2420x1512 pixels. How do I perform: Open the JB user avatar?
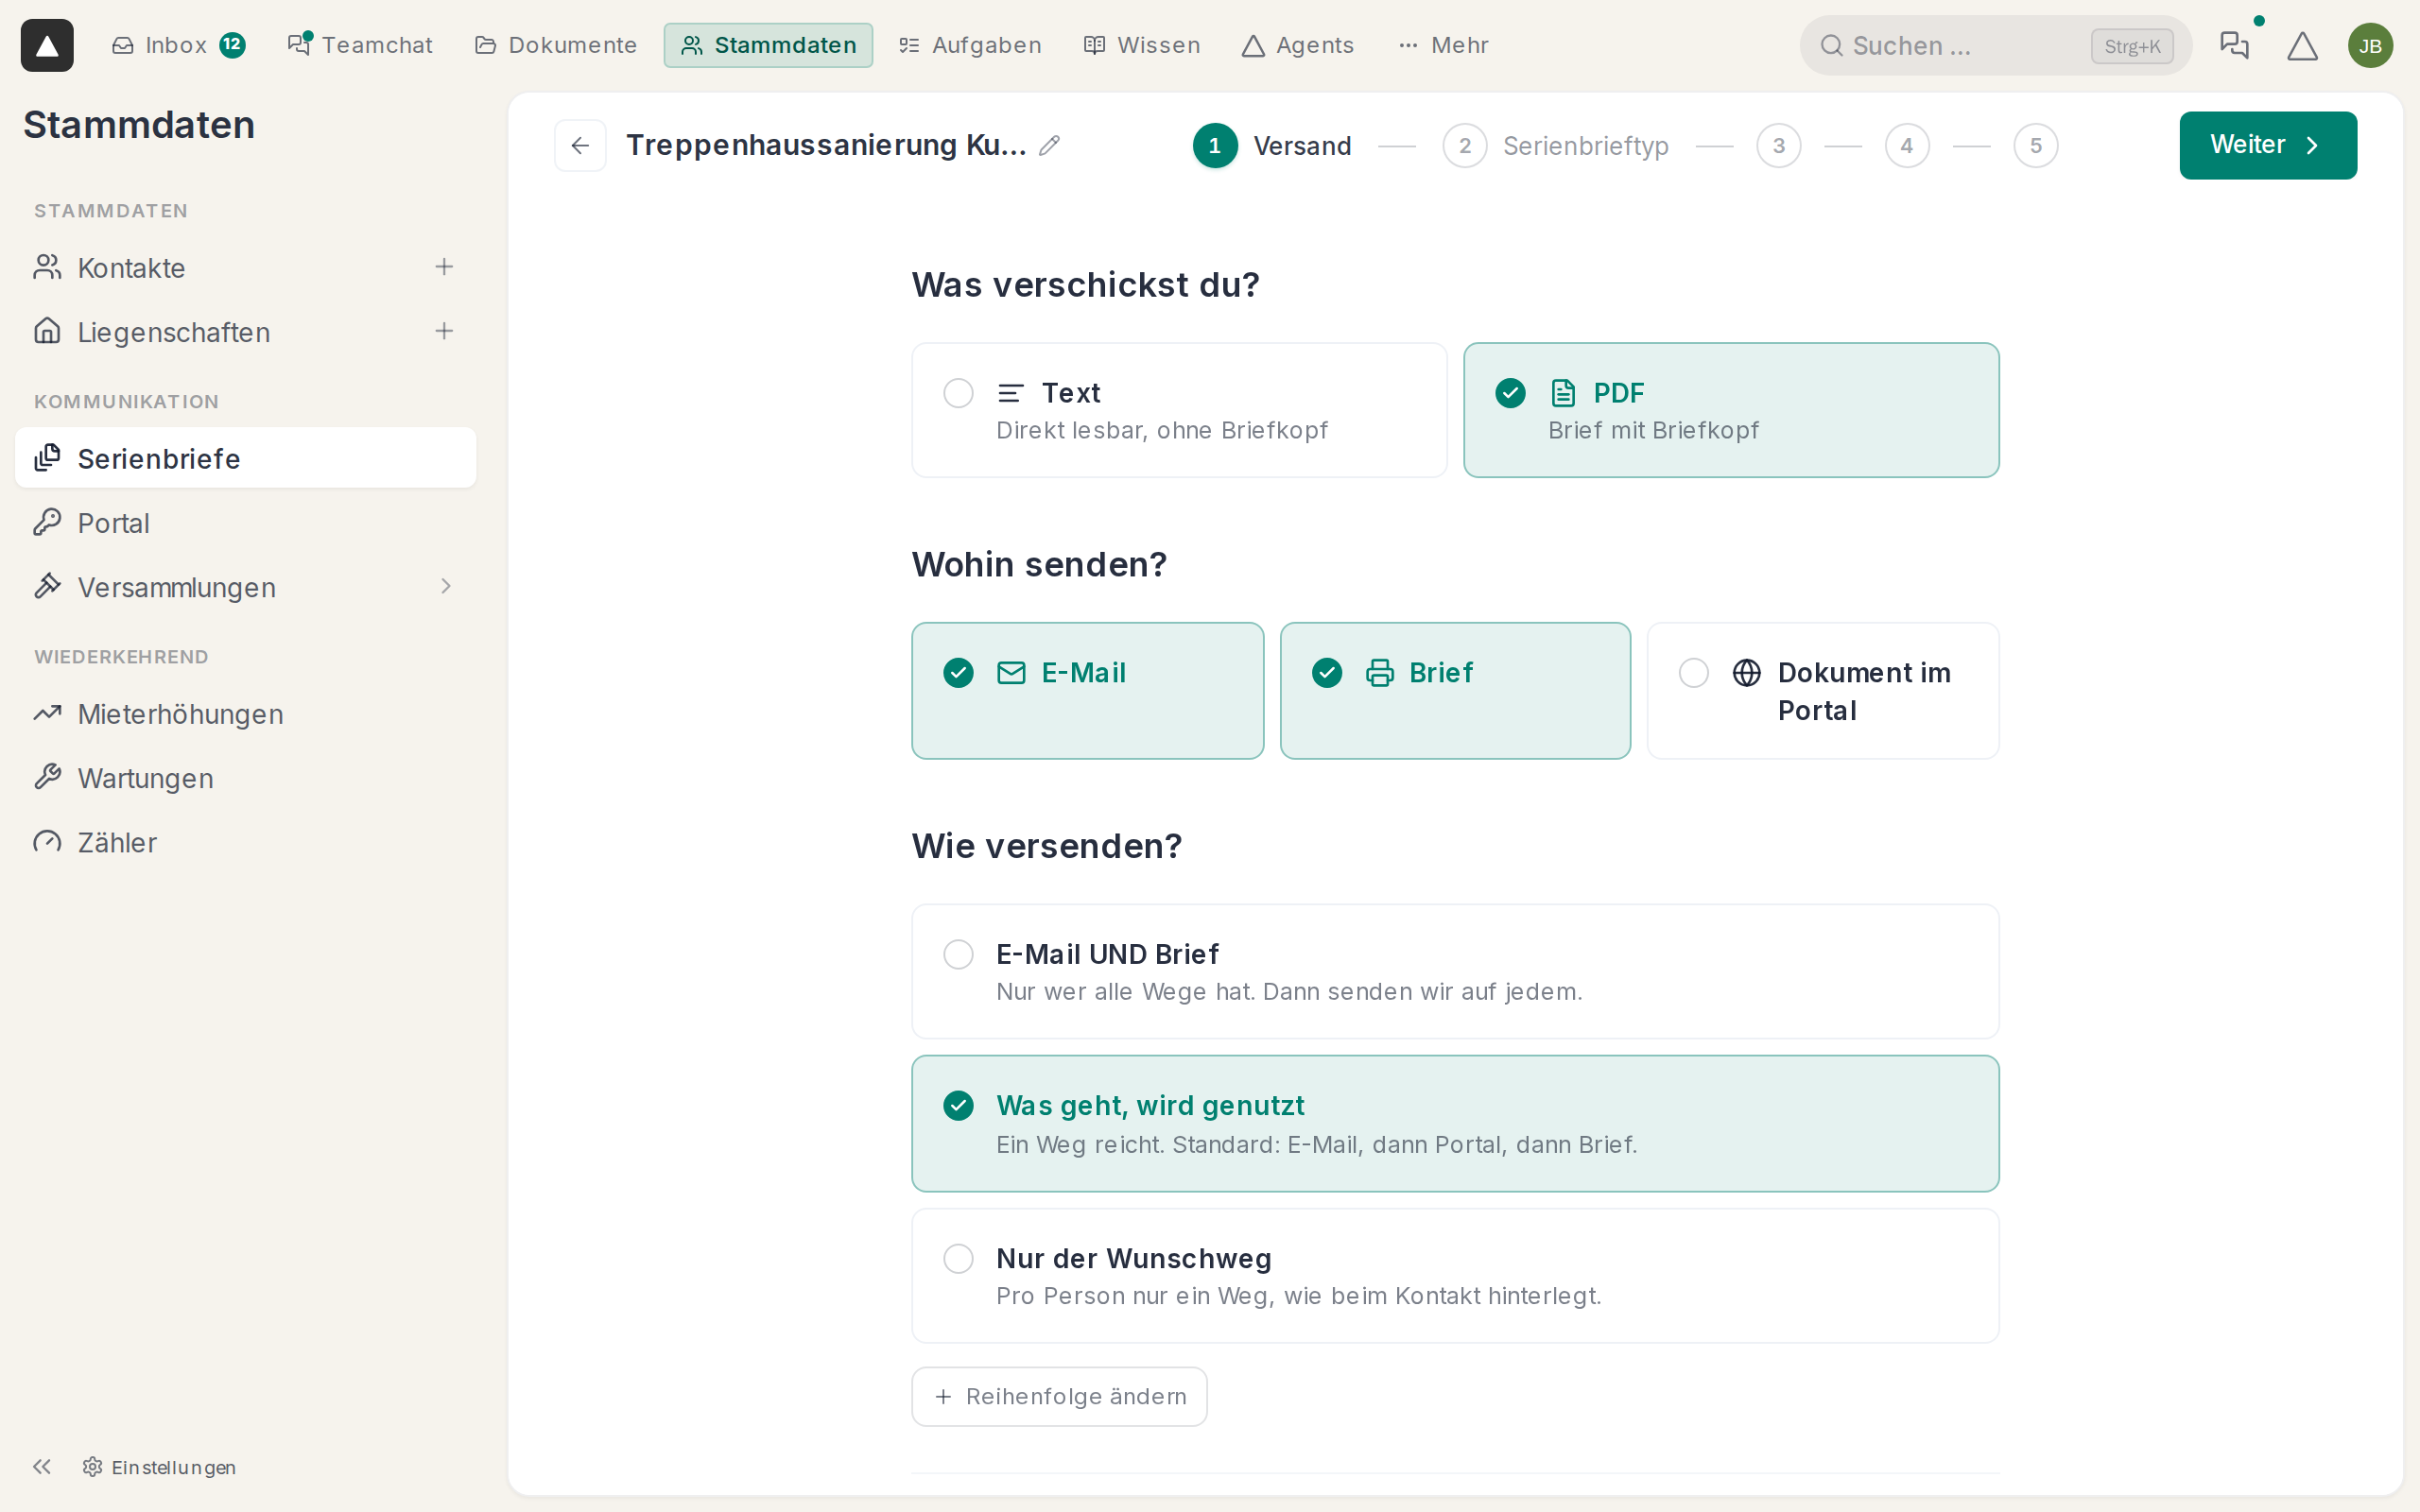coord(2370,45)
